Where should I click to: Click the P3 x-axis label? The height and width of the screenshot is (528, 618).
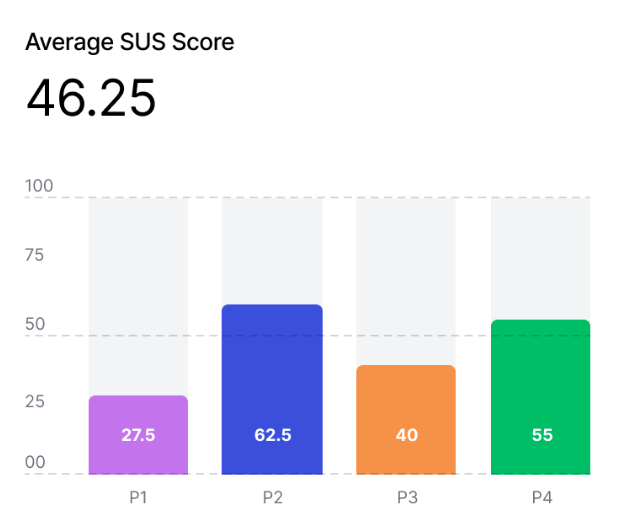coord(406,497)
